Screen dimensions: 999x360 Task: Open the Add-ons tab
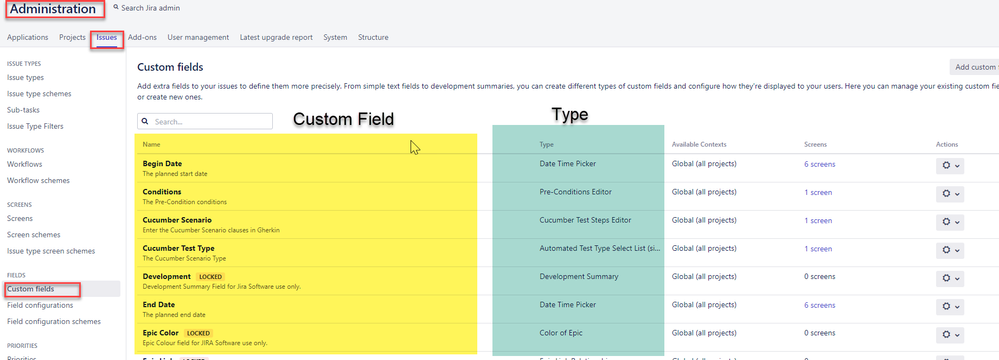click(142, 38)
